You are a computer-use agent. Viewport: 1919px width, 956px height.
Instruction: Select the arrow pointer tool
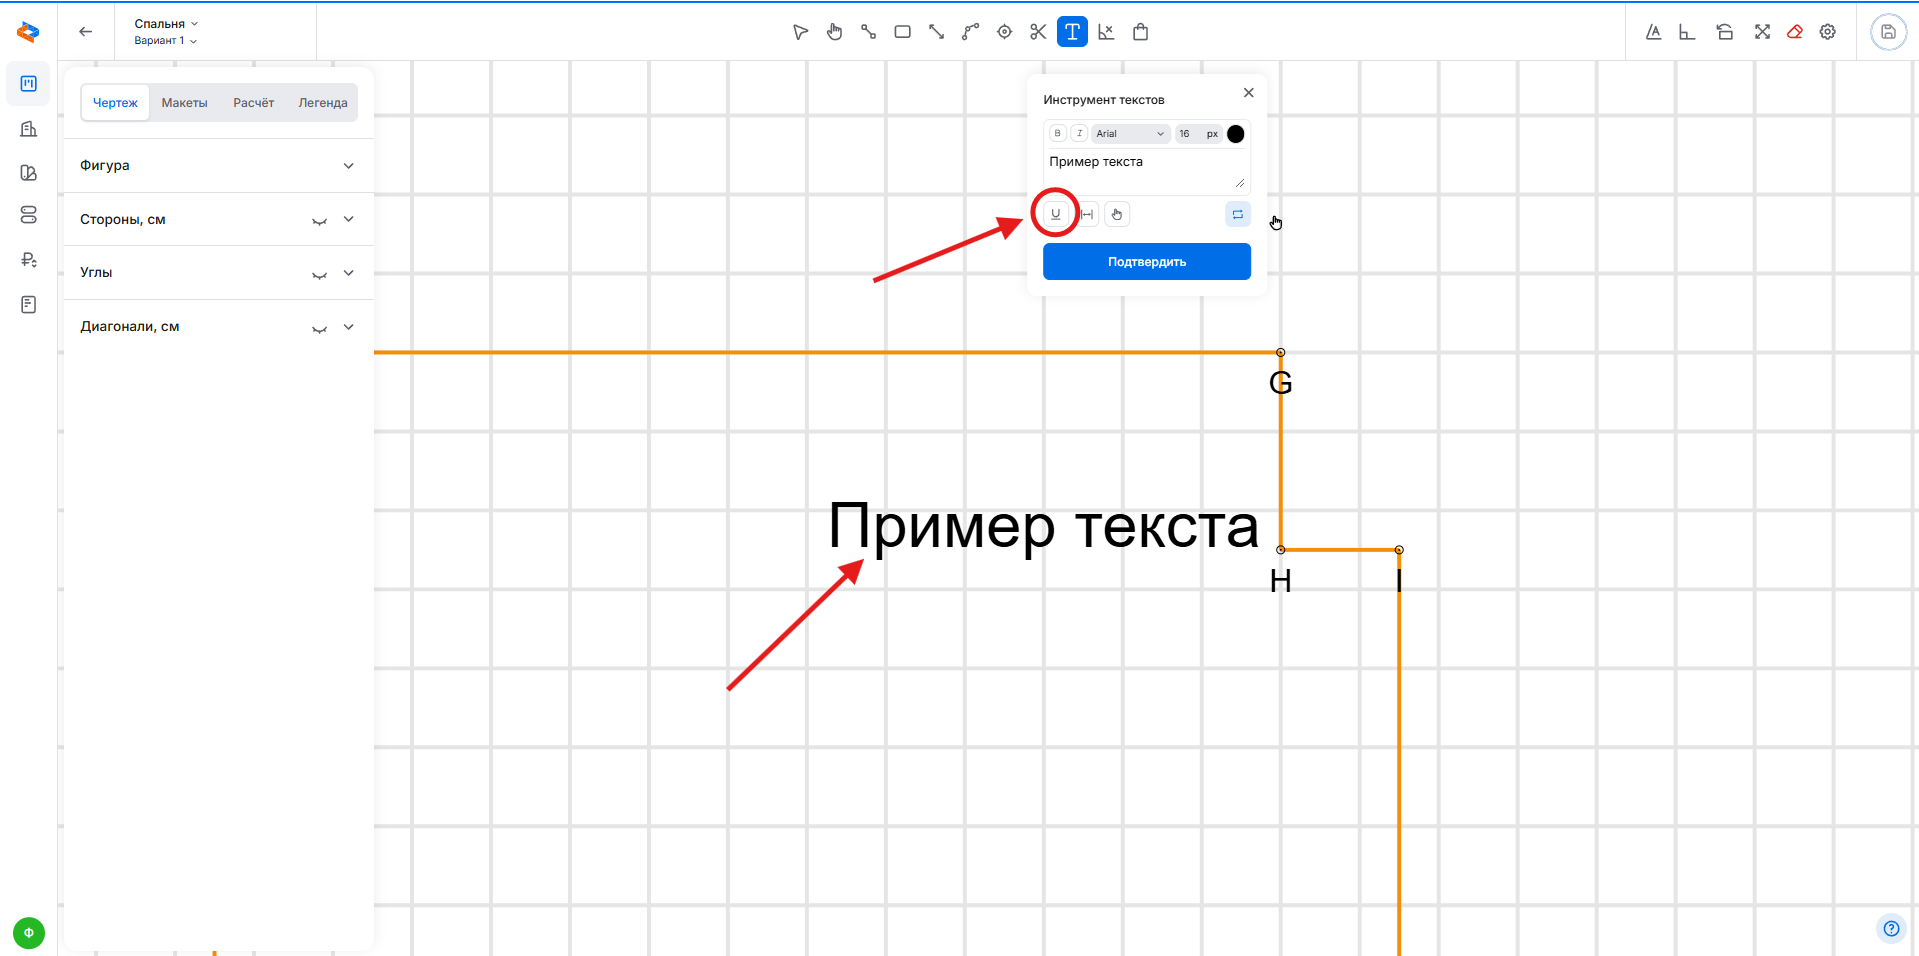[x=800, y=32]
